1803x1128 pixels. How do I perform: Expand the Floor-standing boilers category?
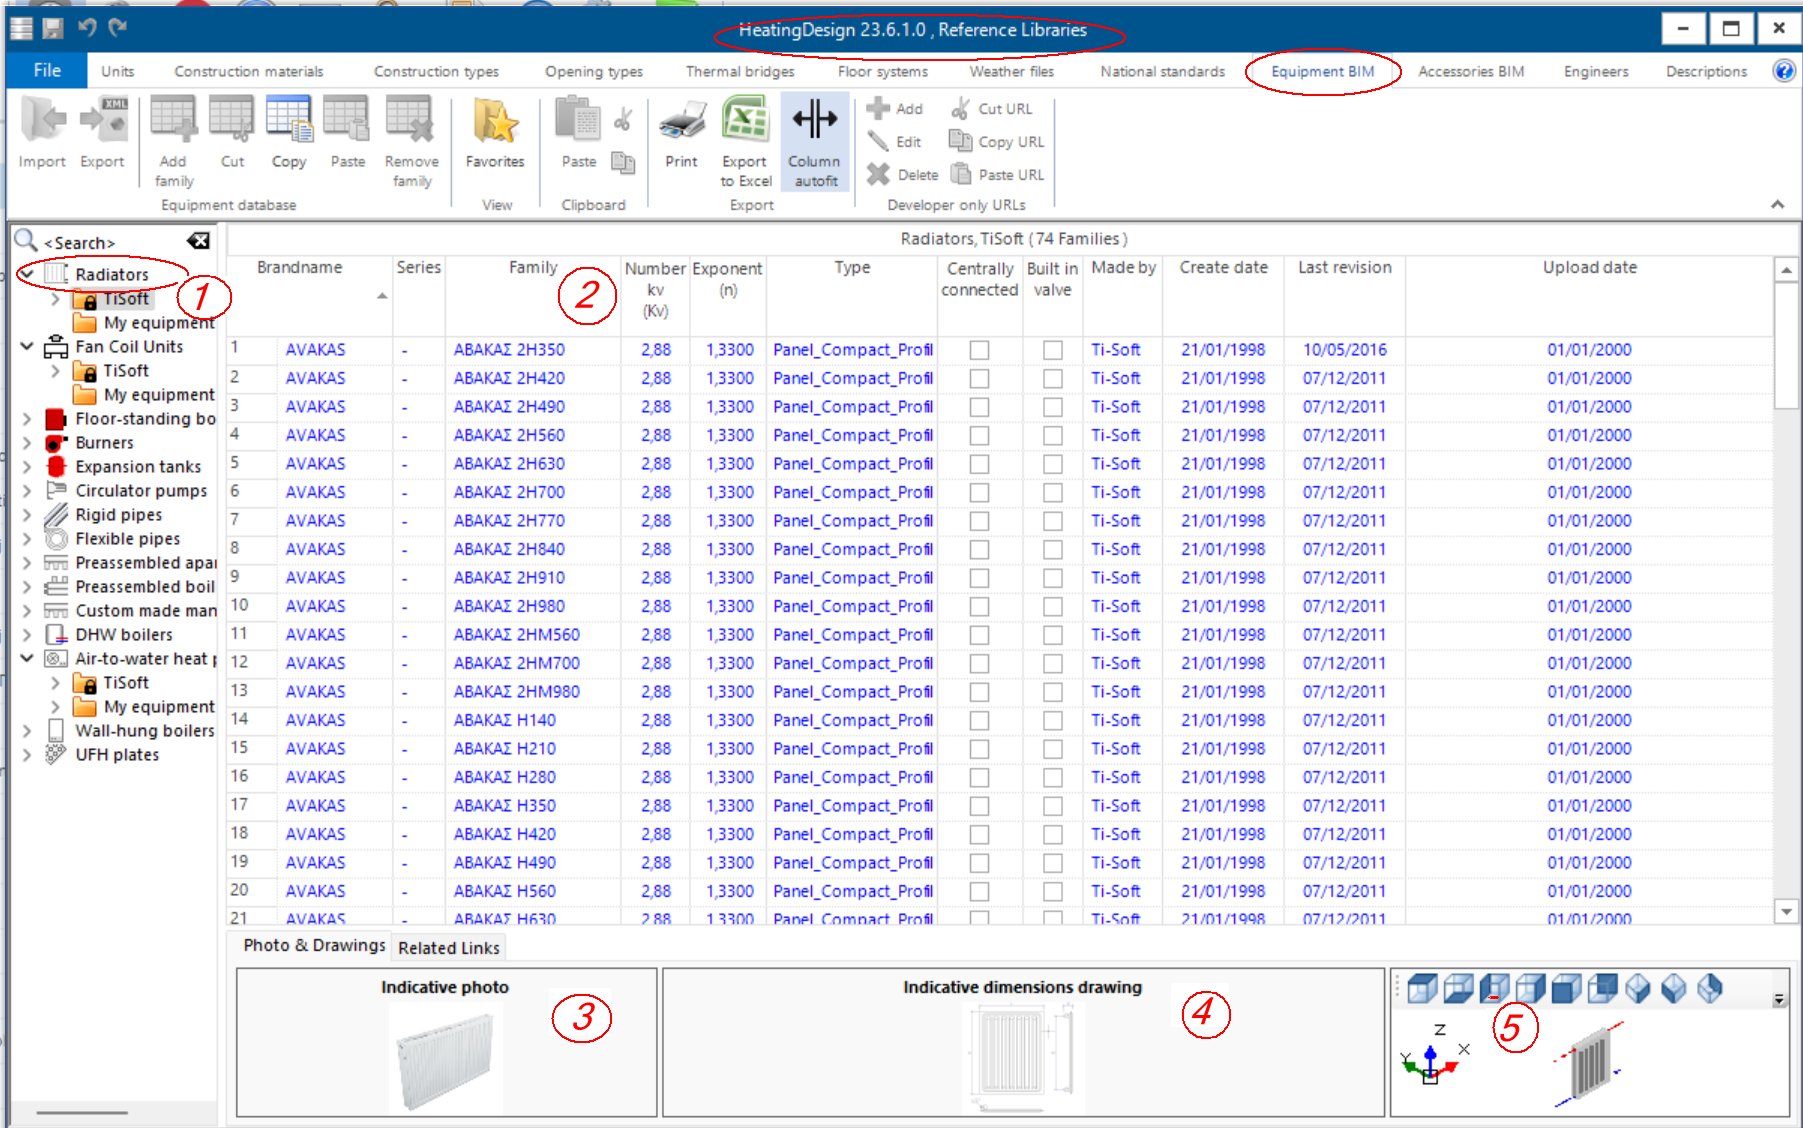point(26,418)
